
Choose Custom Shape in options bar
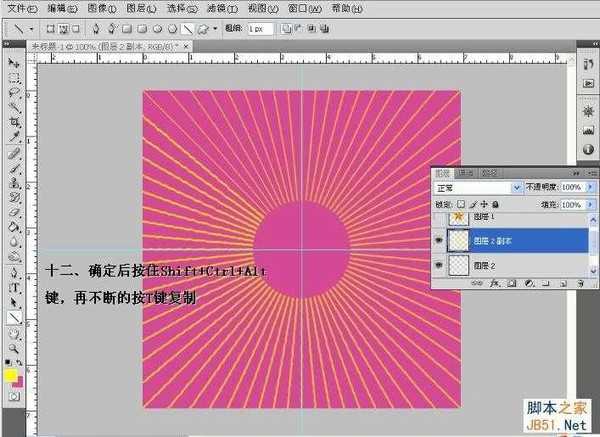tap(202, 29)
